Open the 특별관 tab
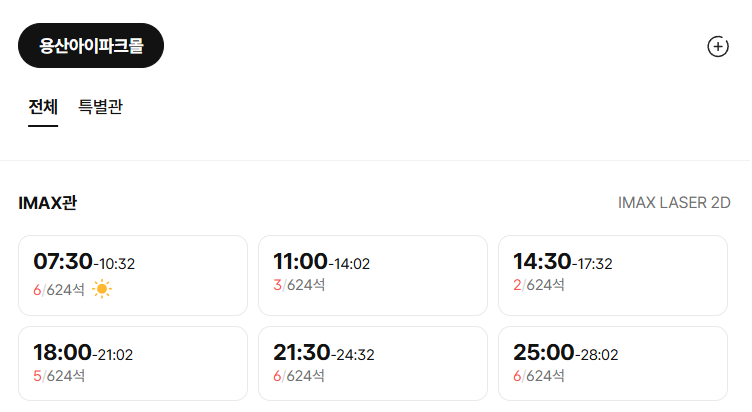The width and height of the screenshot is (752, 412). coord(100,106)
